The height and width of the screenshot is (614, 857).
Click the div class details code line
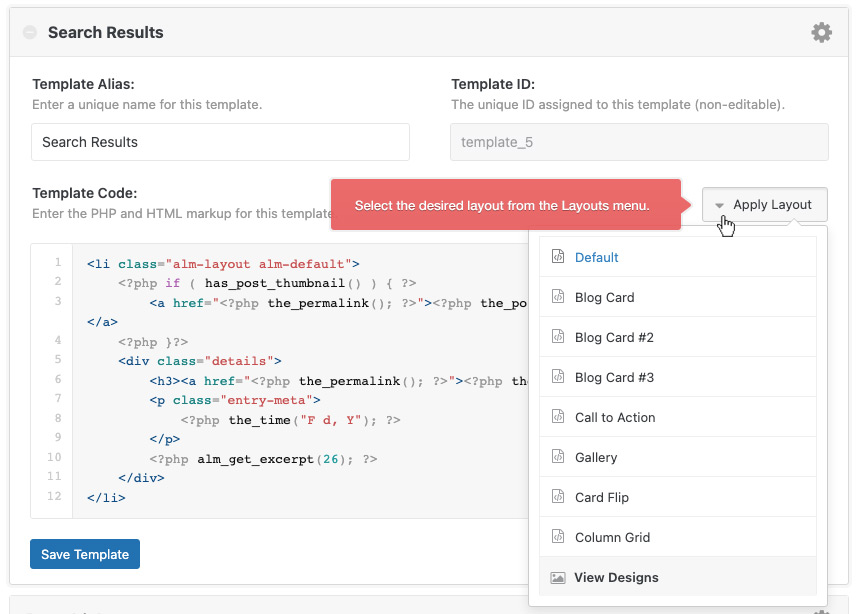pyautogui.click(x=199, y=361)
